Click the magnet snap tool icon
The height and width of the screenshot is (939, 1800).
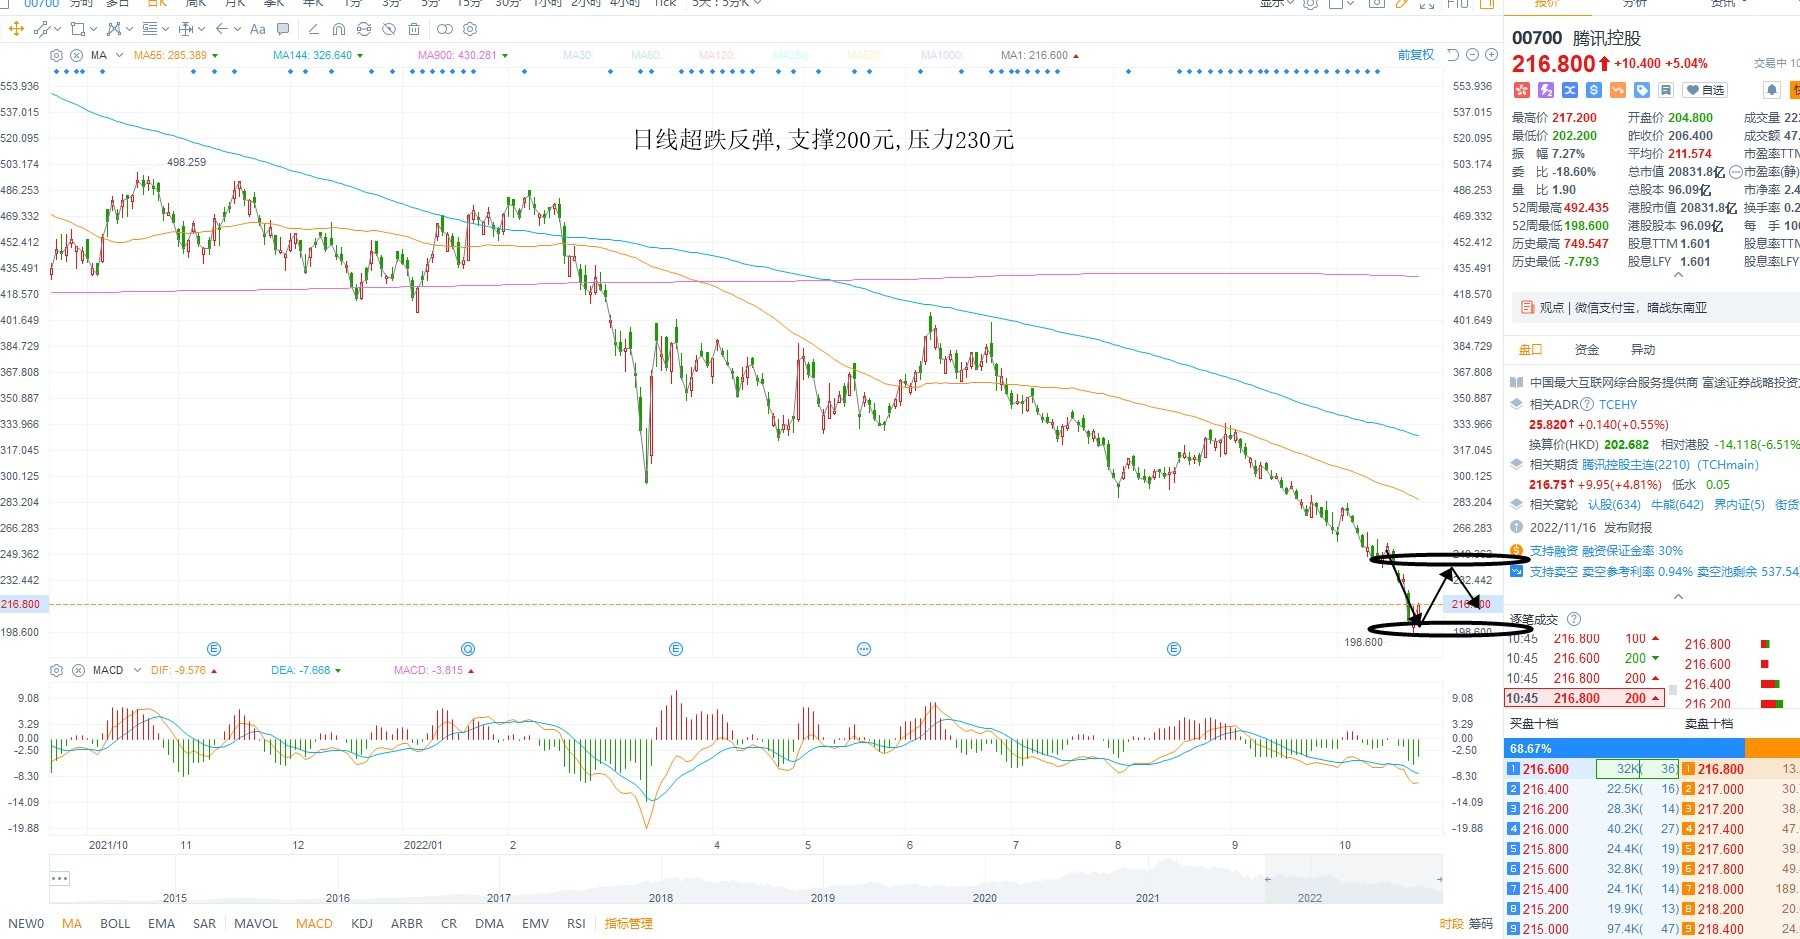point(339,29)
